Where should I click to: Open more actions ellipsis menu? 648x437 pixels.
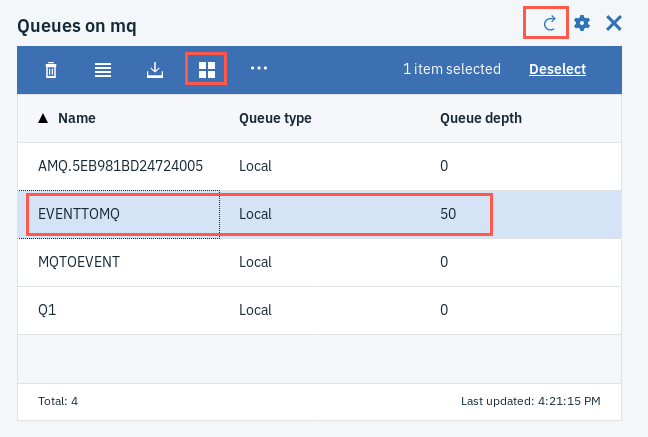[x=259, y=68]
